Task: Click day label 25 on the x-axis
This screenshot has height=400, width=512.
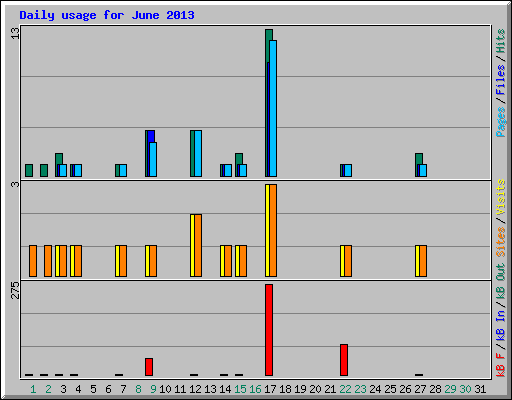Action: (x=390, y=389)
